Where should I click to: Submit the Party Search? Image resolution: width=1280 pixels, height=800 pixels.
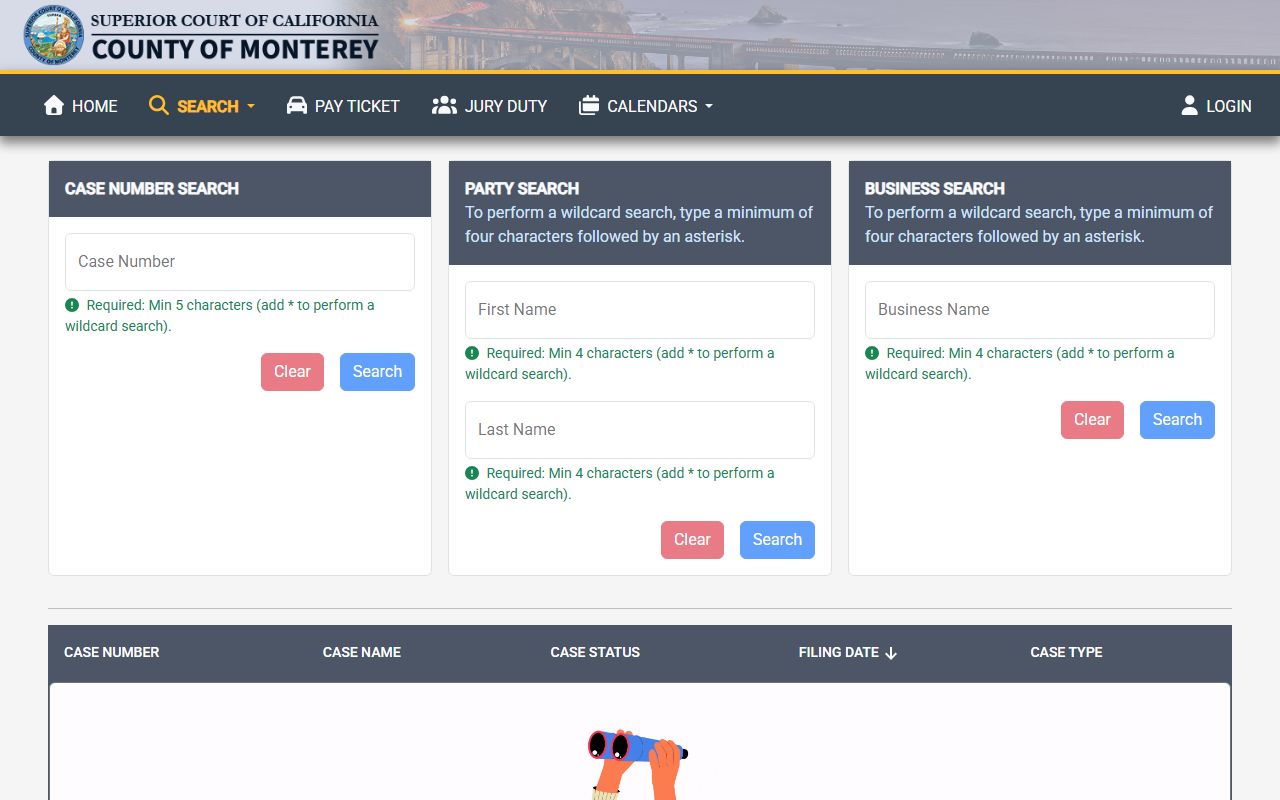(x=777, y=540)
